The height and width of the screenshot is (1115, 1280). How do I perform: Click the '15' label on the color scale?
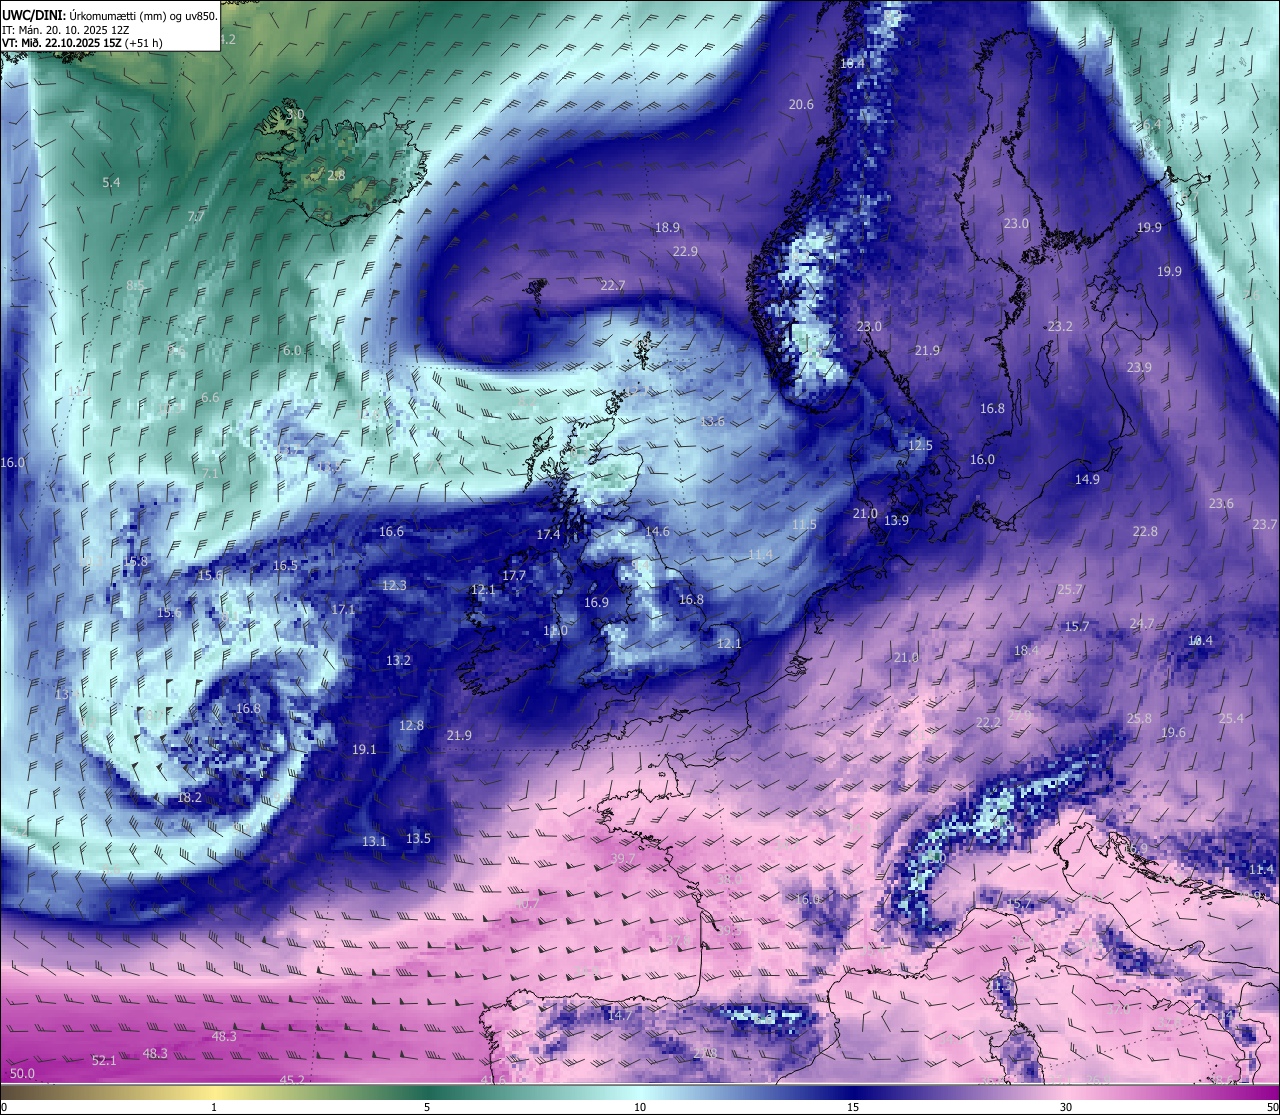(x=853, y=1107)
